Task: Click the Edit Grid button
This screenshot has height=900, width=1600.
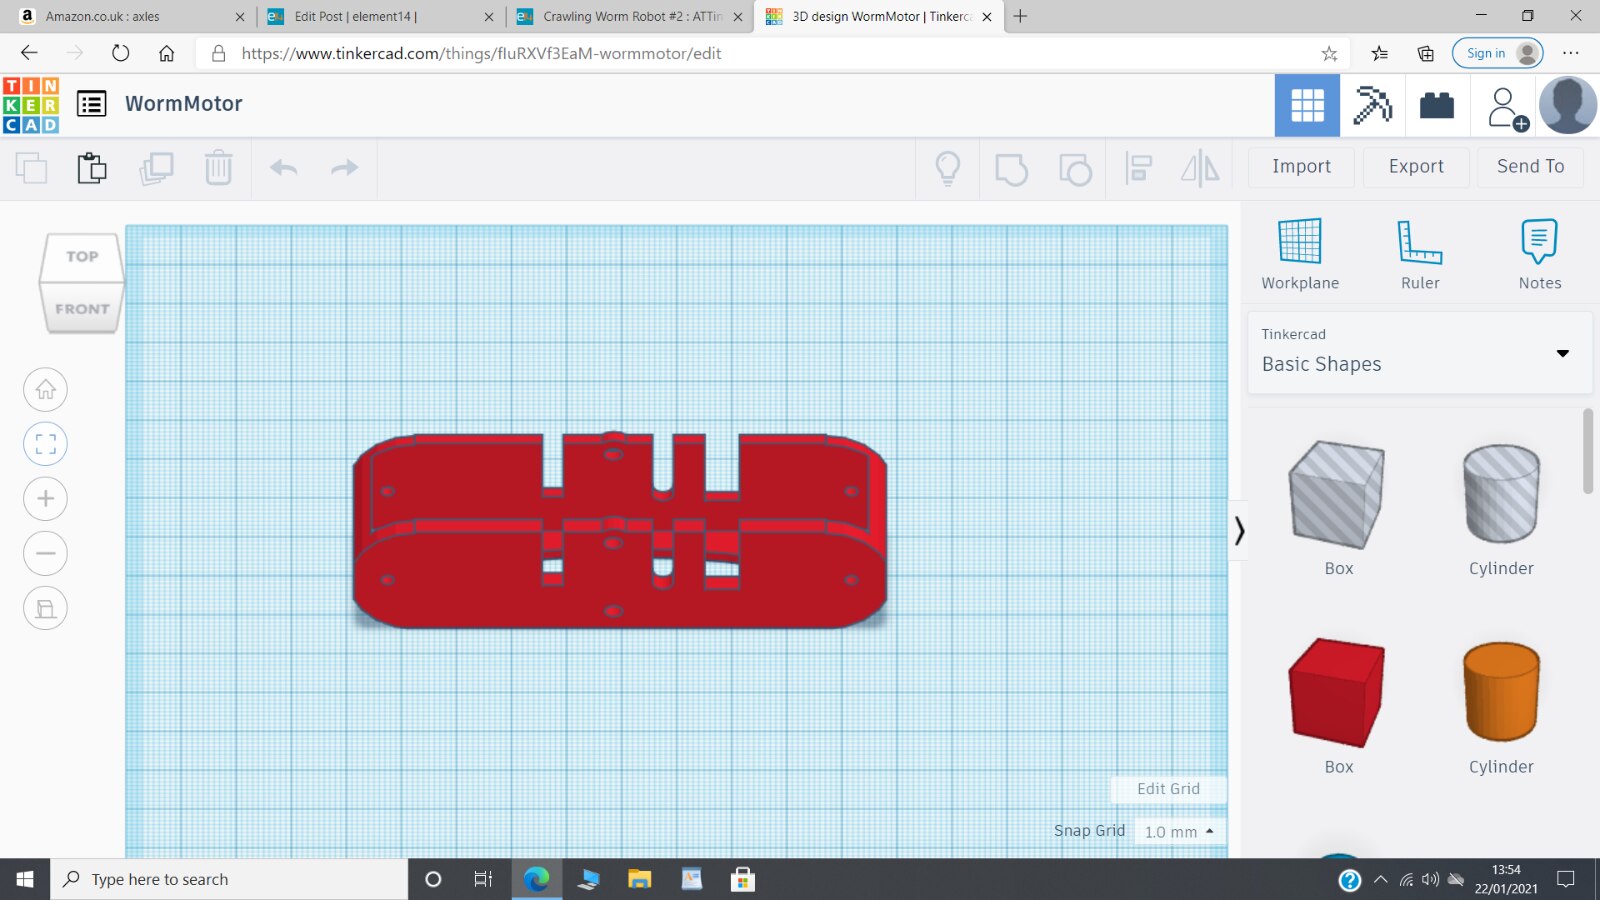Action: (x=1168, y=789)
